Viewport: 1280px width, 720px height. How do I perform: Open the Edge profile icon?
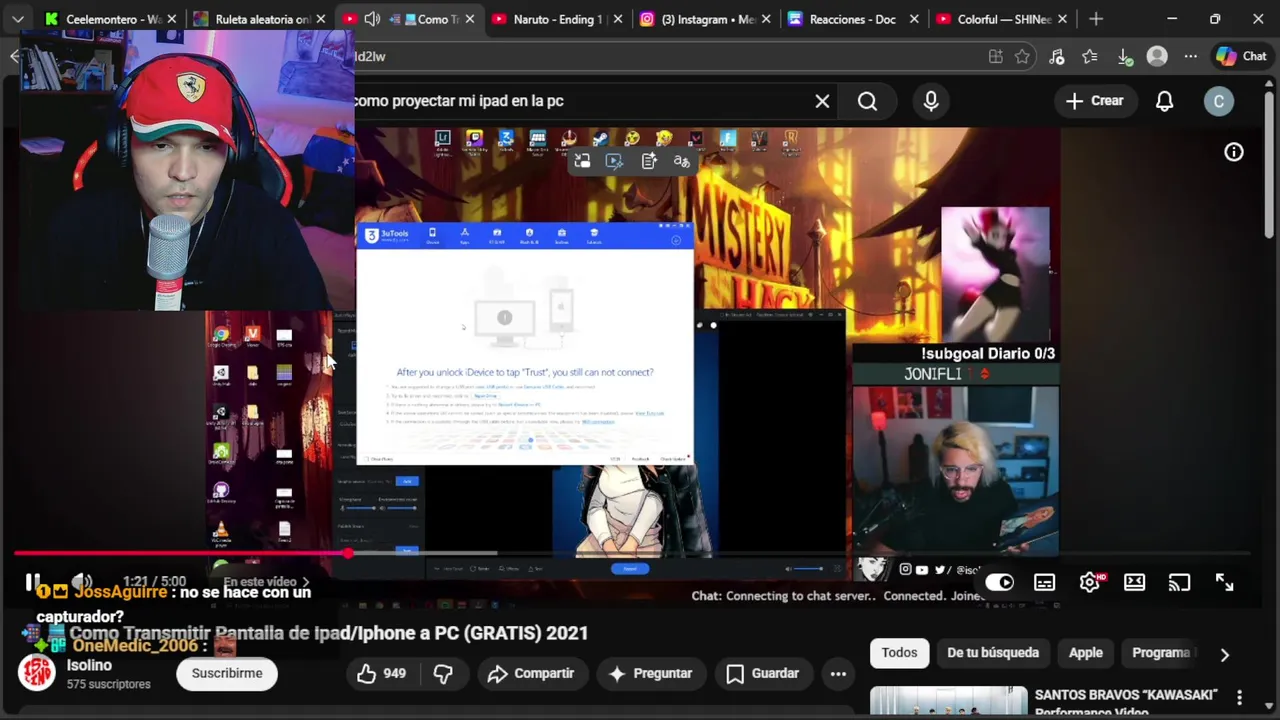(x=1157, y=57)
